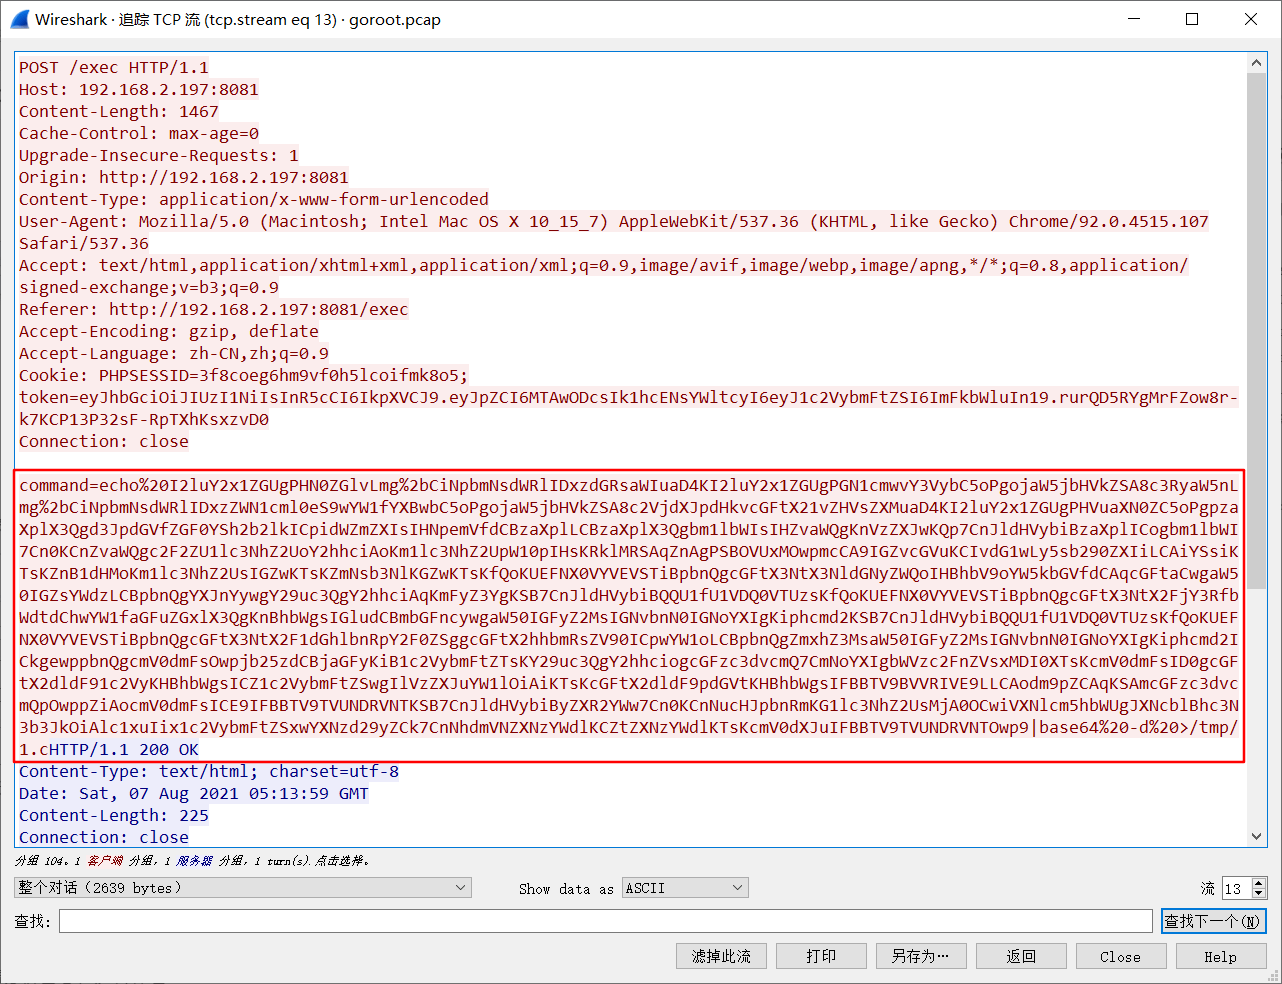This screenshot has width=1282, height=984.
Task: Click the '1.cHTTP/1.1 200 OK' line
Action: (x=109, y=749)
